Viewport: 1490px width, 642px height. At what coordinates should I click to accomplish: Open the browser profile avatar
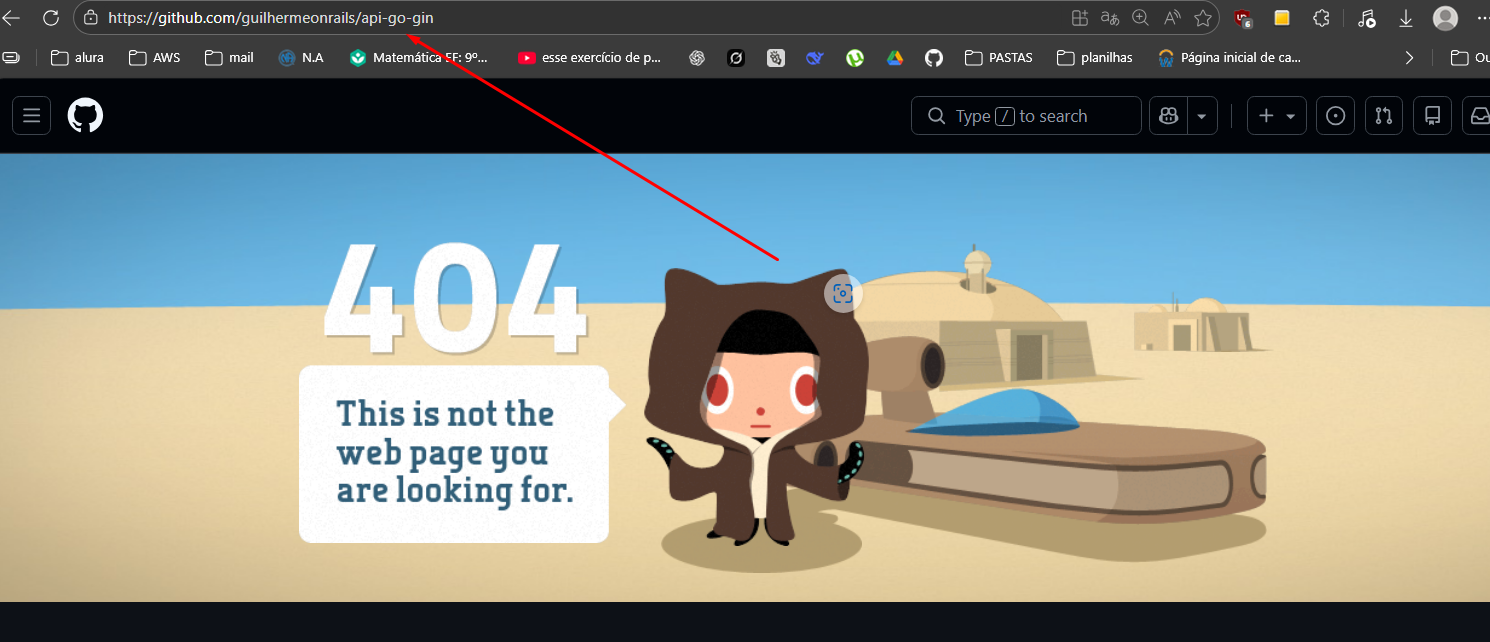(1445, 18)
